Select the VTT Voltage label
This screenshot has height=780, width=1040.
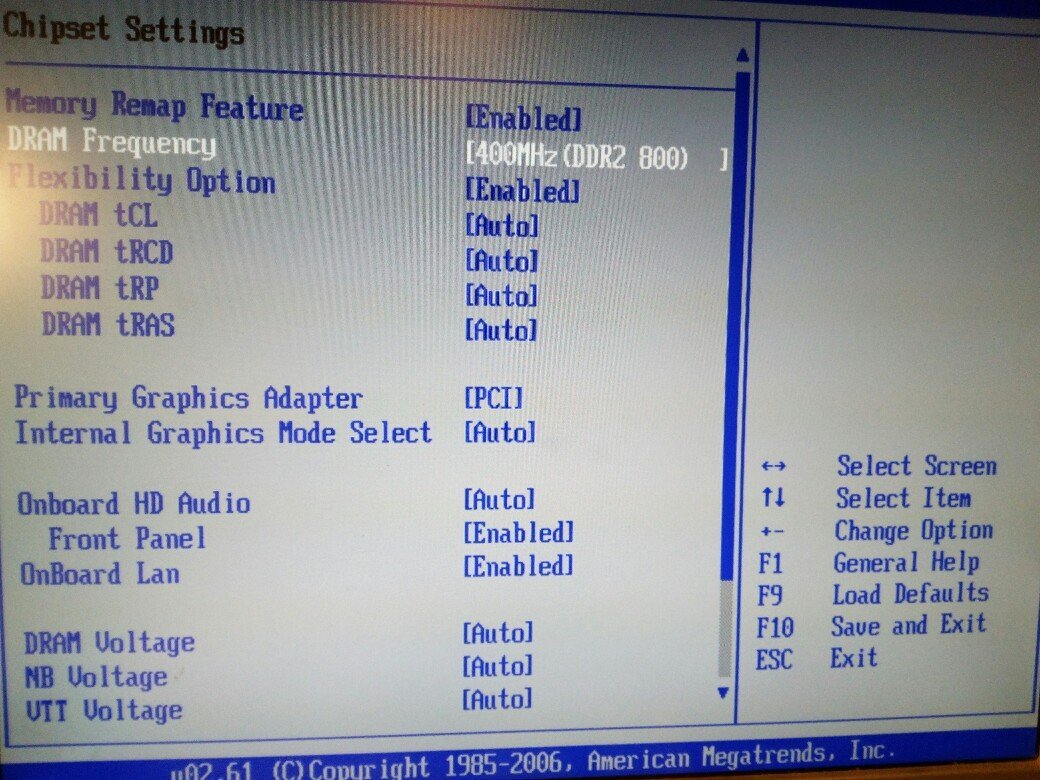tap(103, 711)
